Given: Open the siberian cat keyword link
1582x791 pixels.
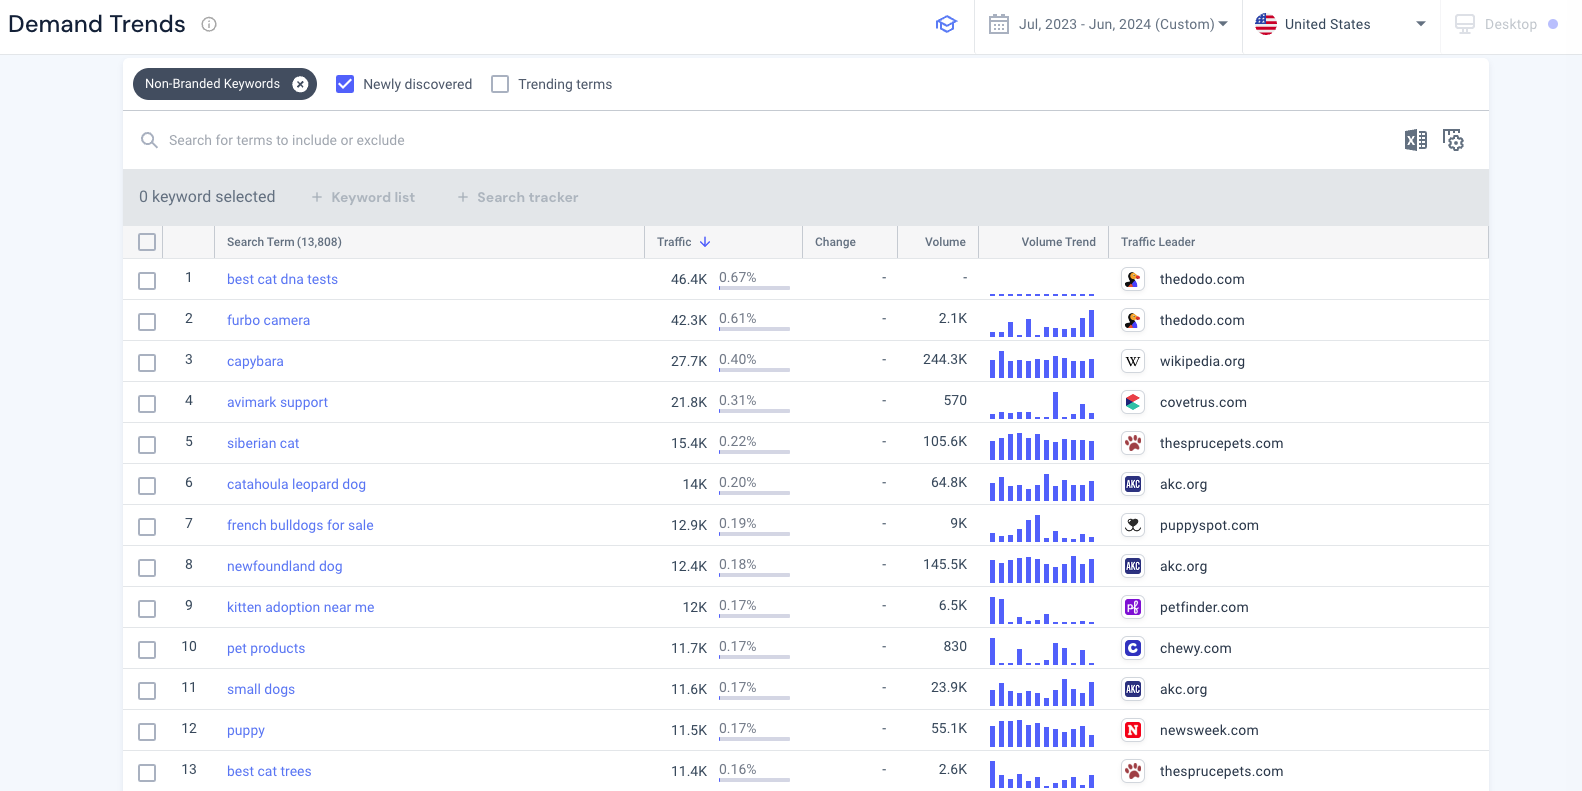Looking at the screenshot, I should point(263,443).
